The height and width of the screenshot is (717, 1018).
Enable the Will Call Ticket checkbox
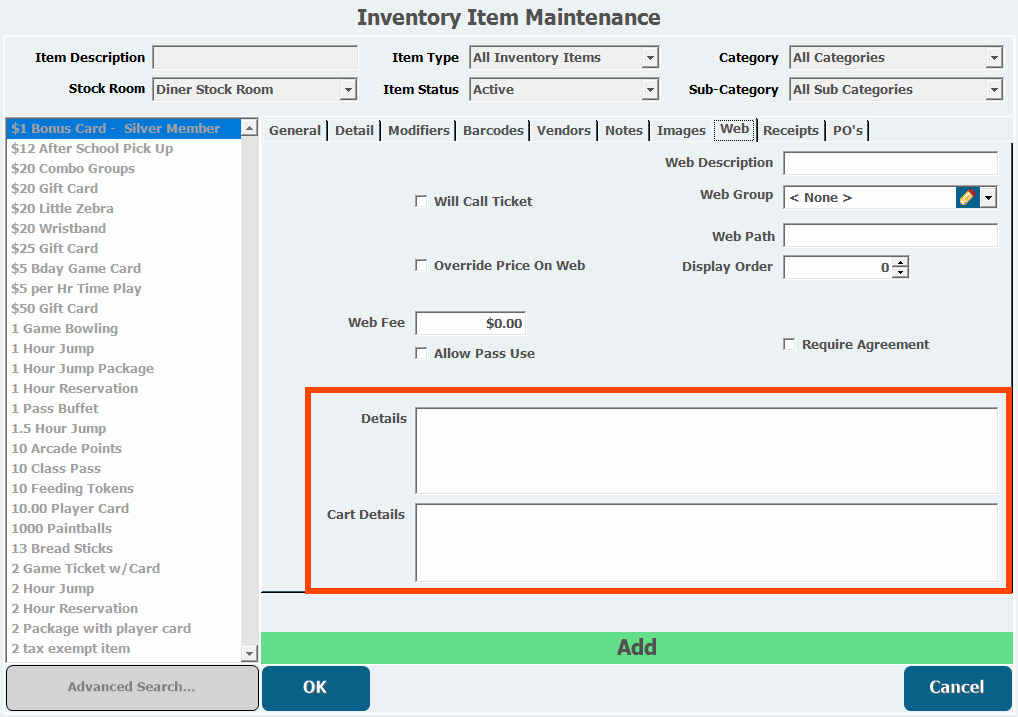[x=421, y=202]
